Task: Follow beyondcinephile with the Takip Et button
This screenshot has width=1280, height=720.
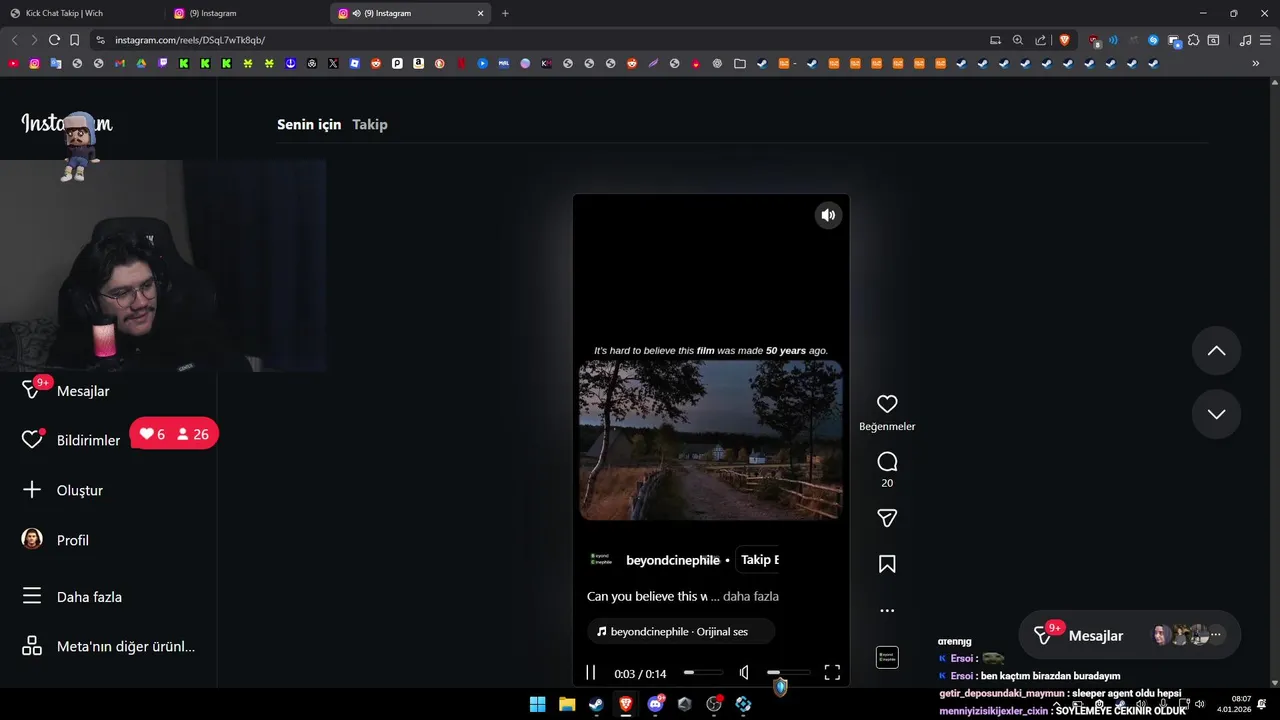Action: coord(759,560)
